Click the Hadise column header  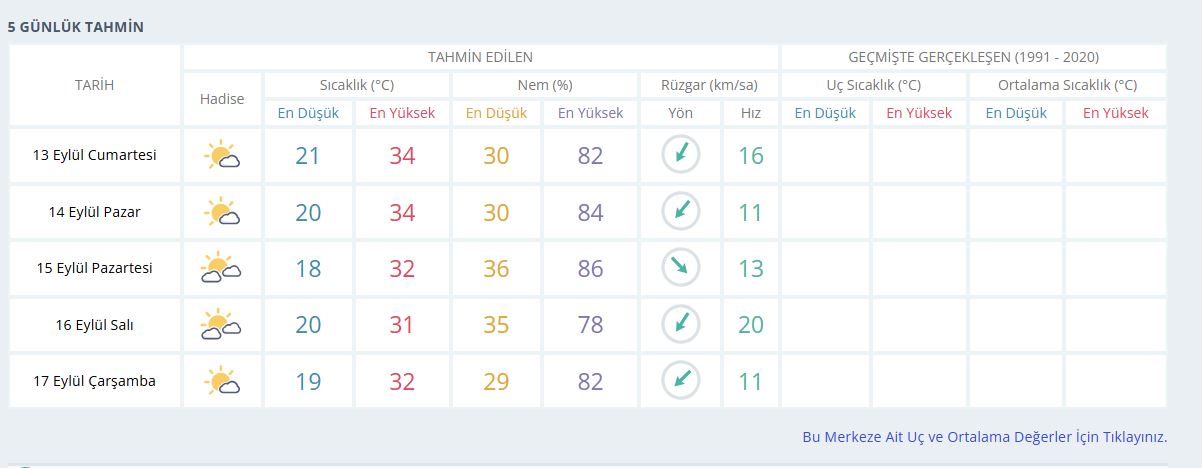[222, 99]
